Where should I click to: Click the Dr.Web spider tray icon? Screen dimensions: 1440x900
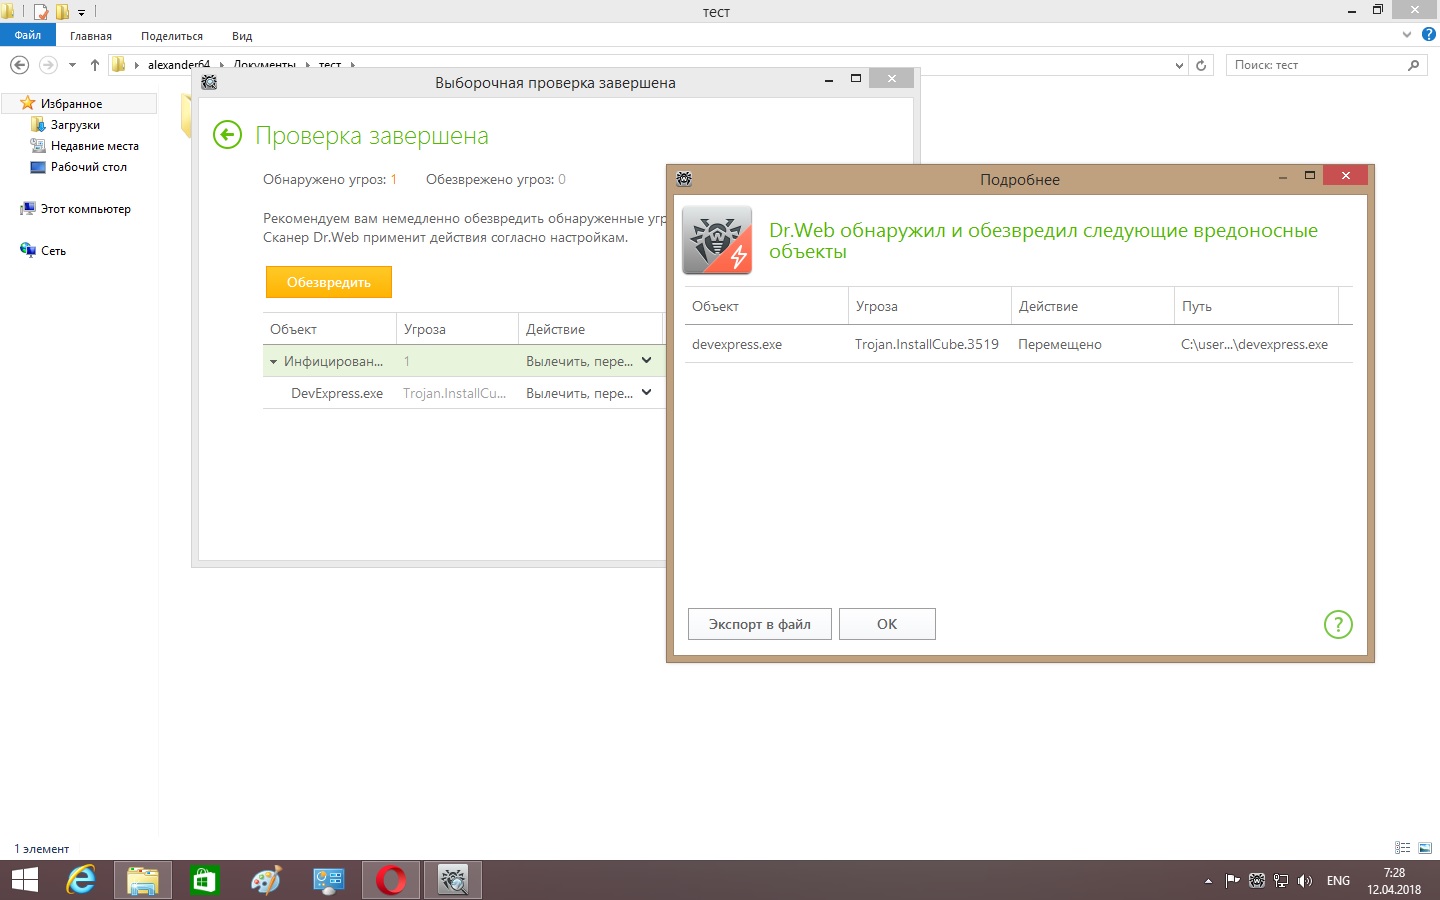pos(1257,881)
